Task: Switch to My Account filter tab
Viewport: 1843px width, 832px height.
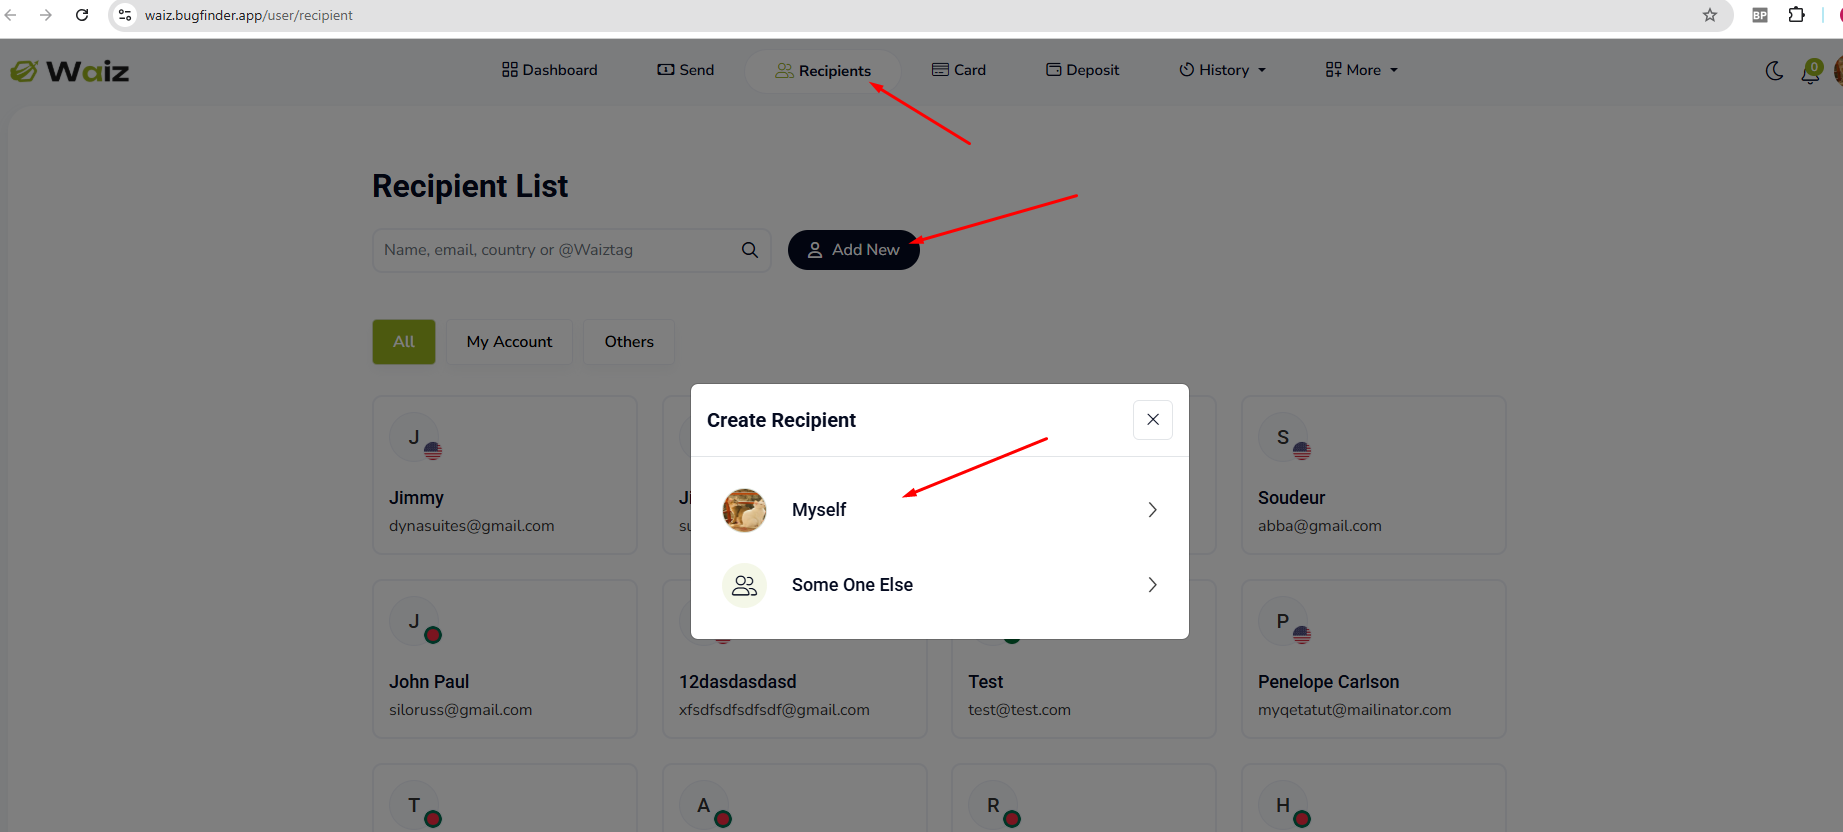Action: (x=509, y=342)
